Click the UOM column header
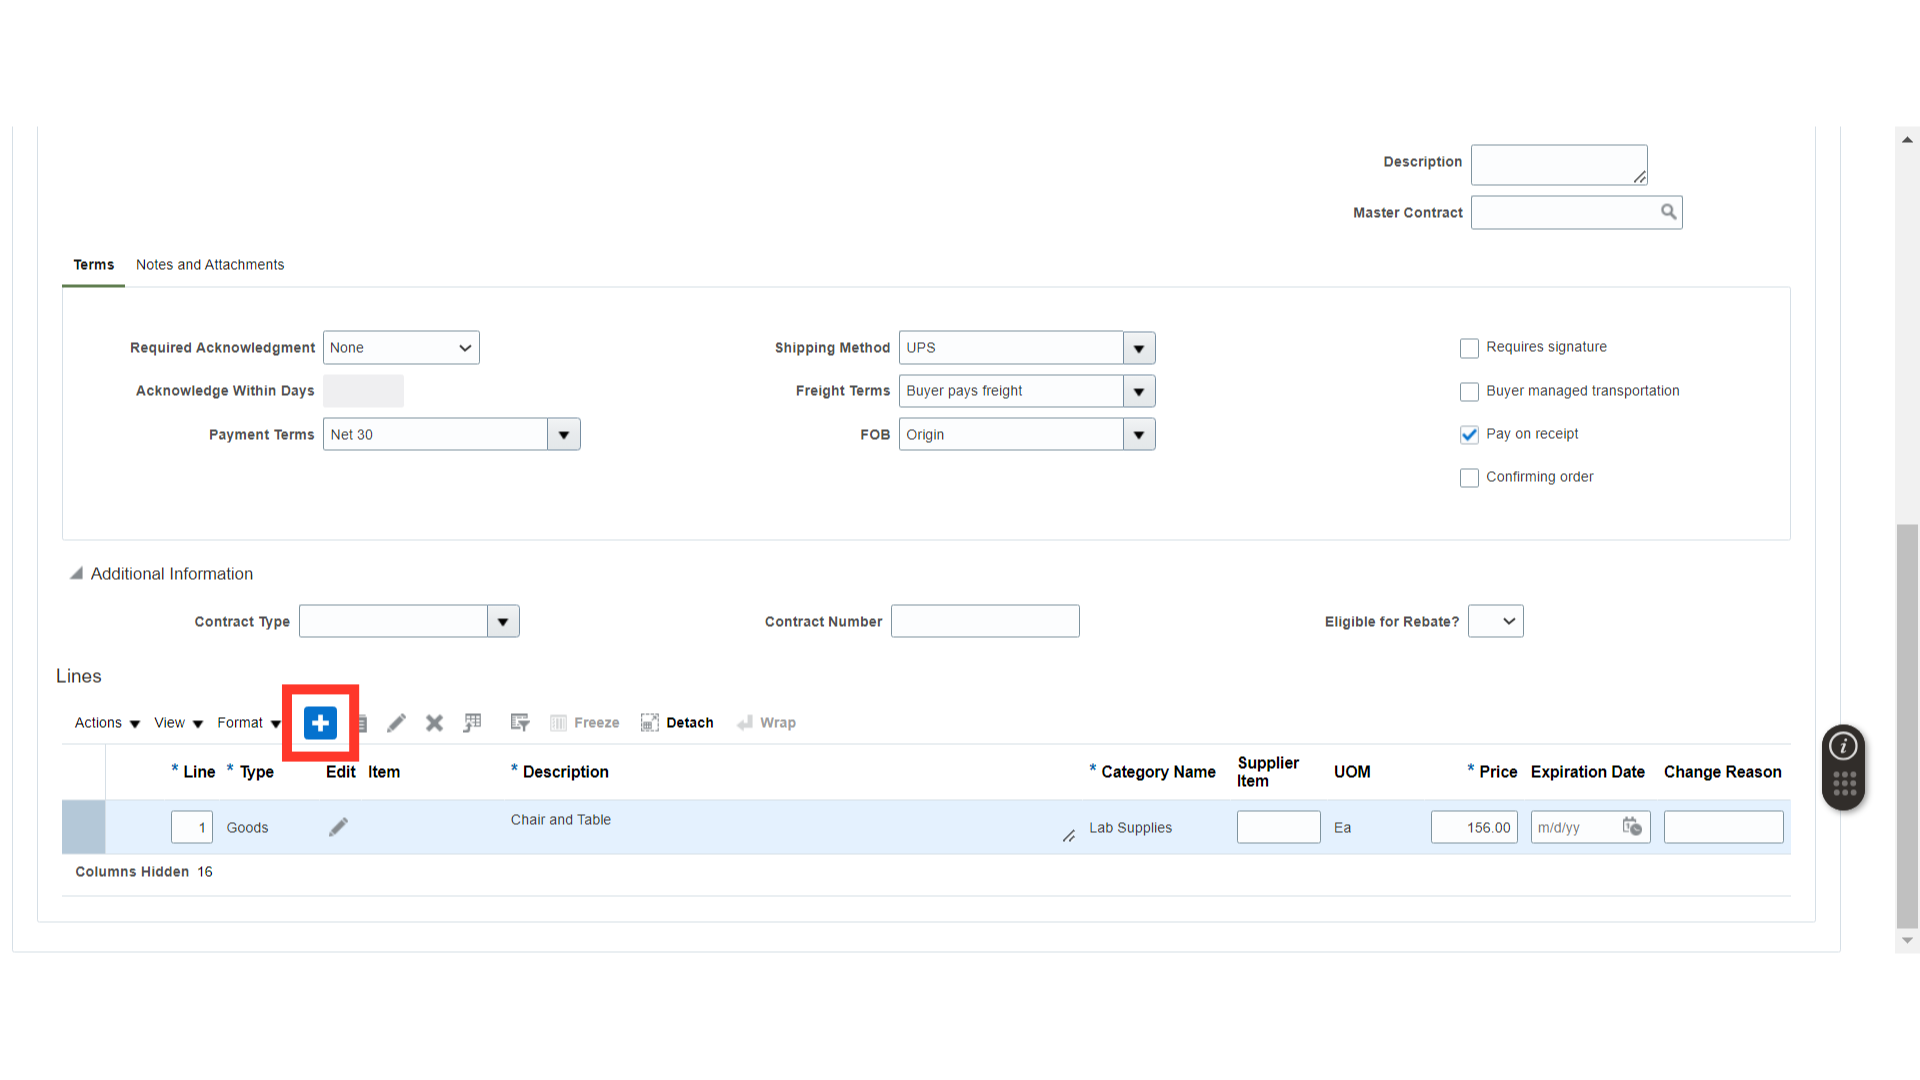Image resolution: width=1920 pixels, height=1080 pixels. click(1352, 772)
